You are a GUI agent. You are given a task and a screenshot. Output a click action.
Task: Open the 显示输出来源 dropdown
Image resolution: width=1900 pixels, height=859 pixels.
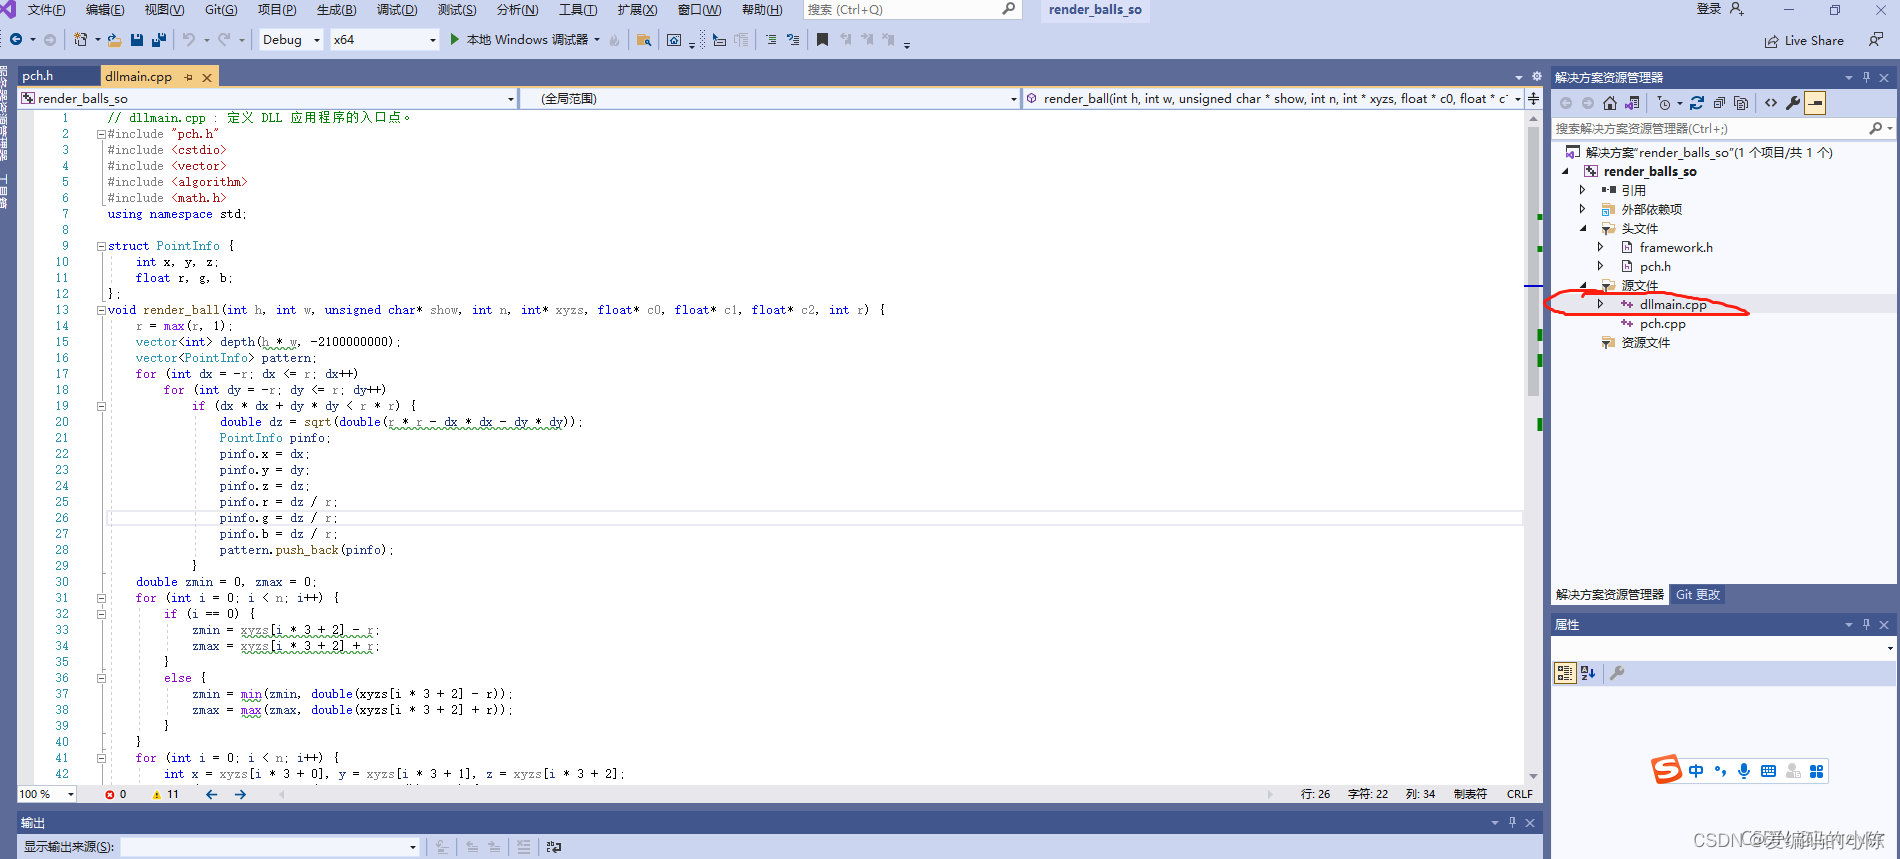pos(270,847)
